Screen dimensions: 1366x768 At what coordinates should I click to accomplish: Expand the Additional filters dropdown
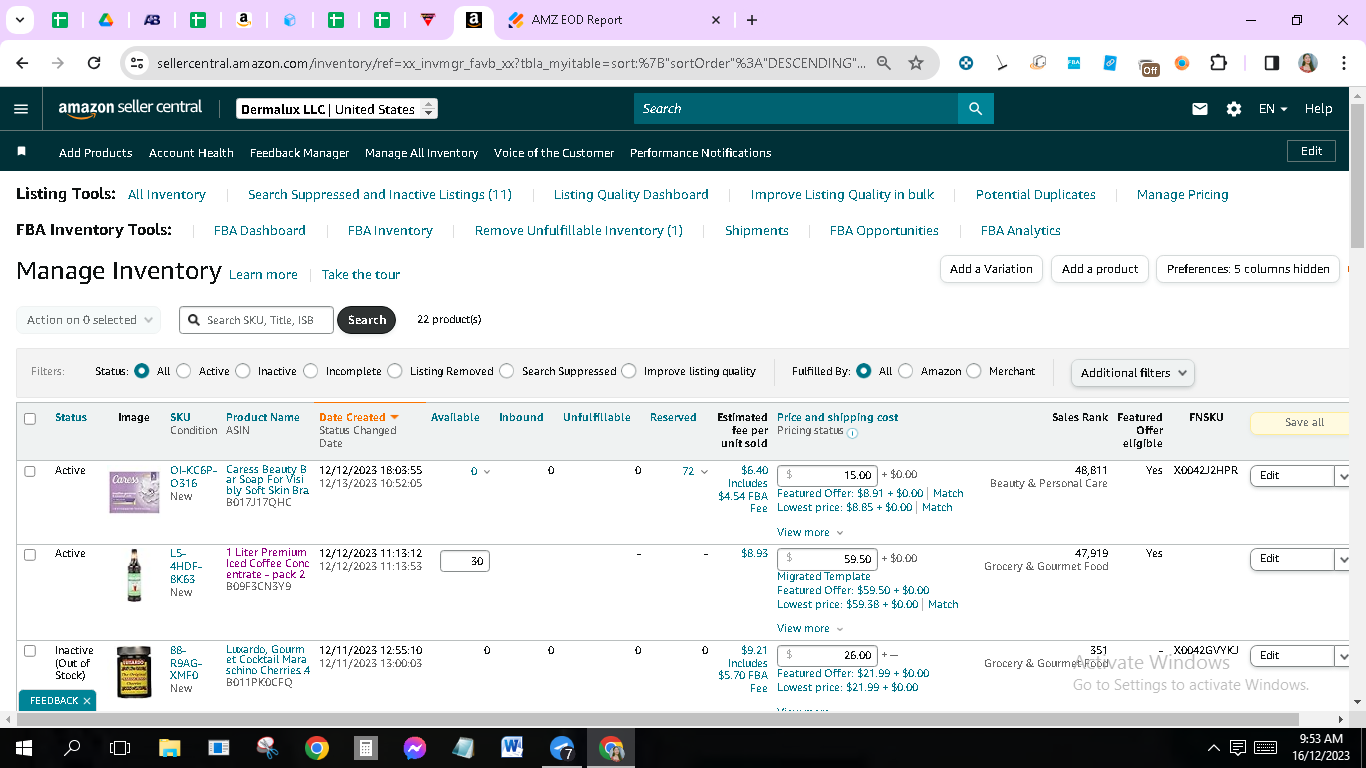click(x=1132, y=372)
